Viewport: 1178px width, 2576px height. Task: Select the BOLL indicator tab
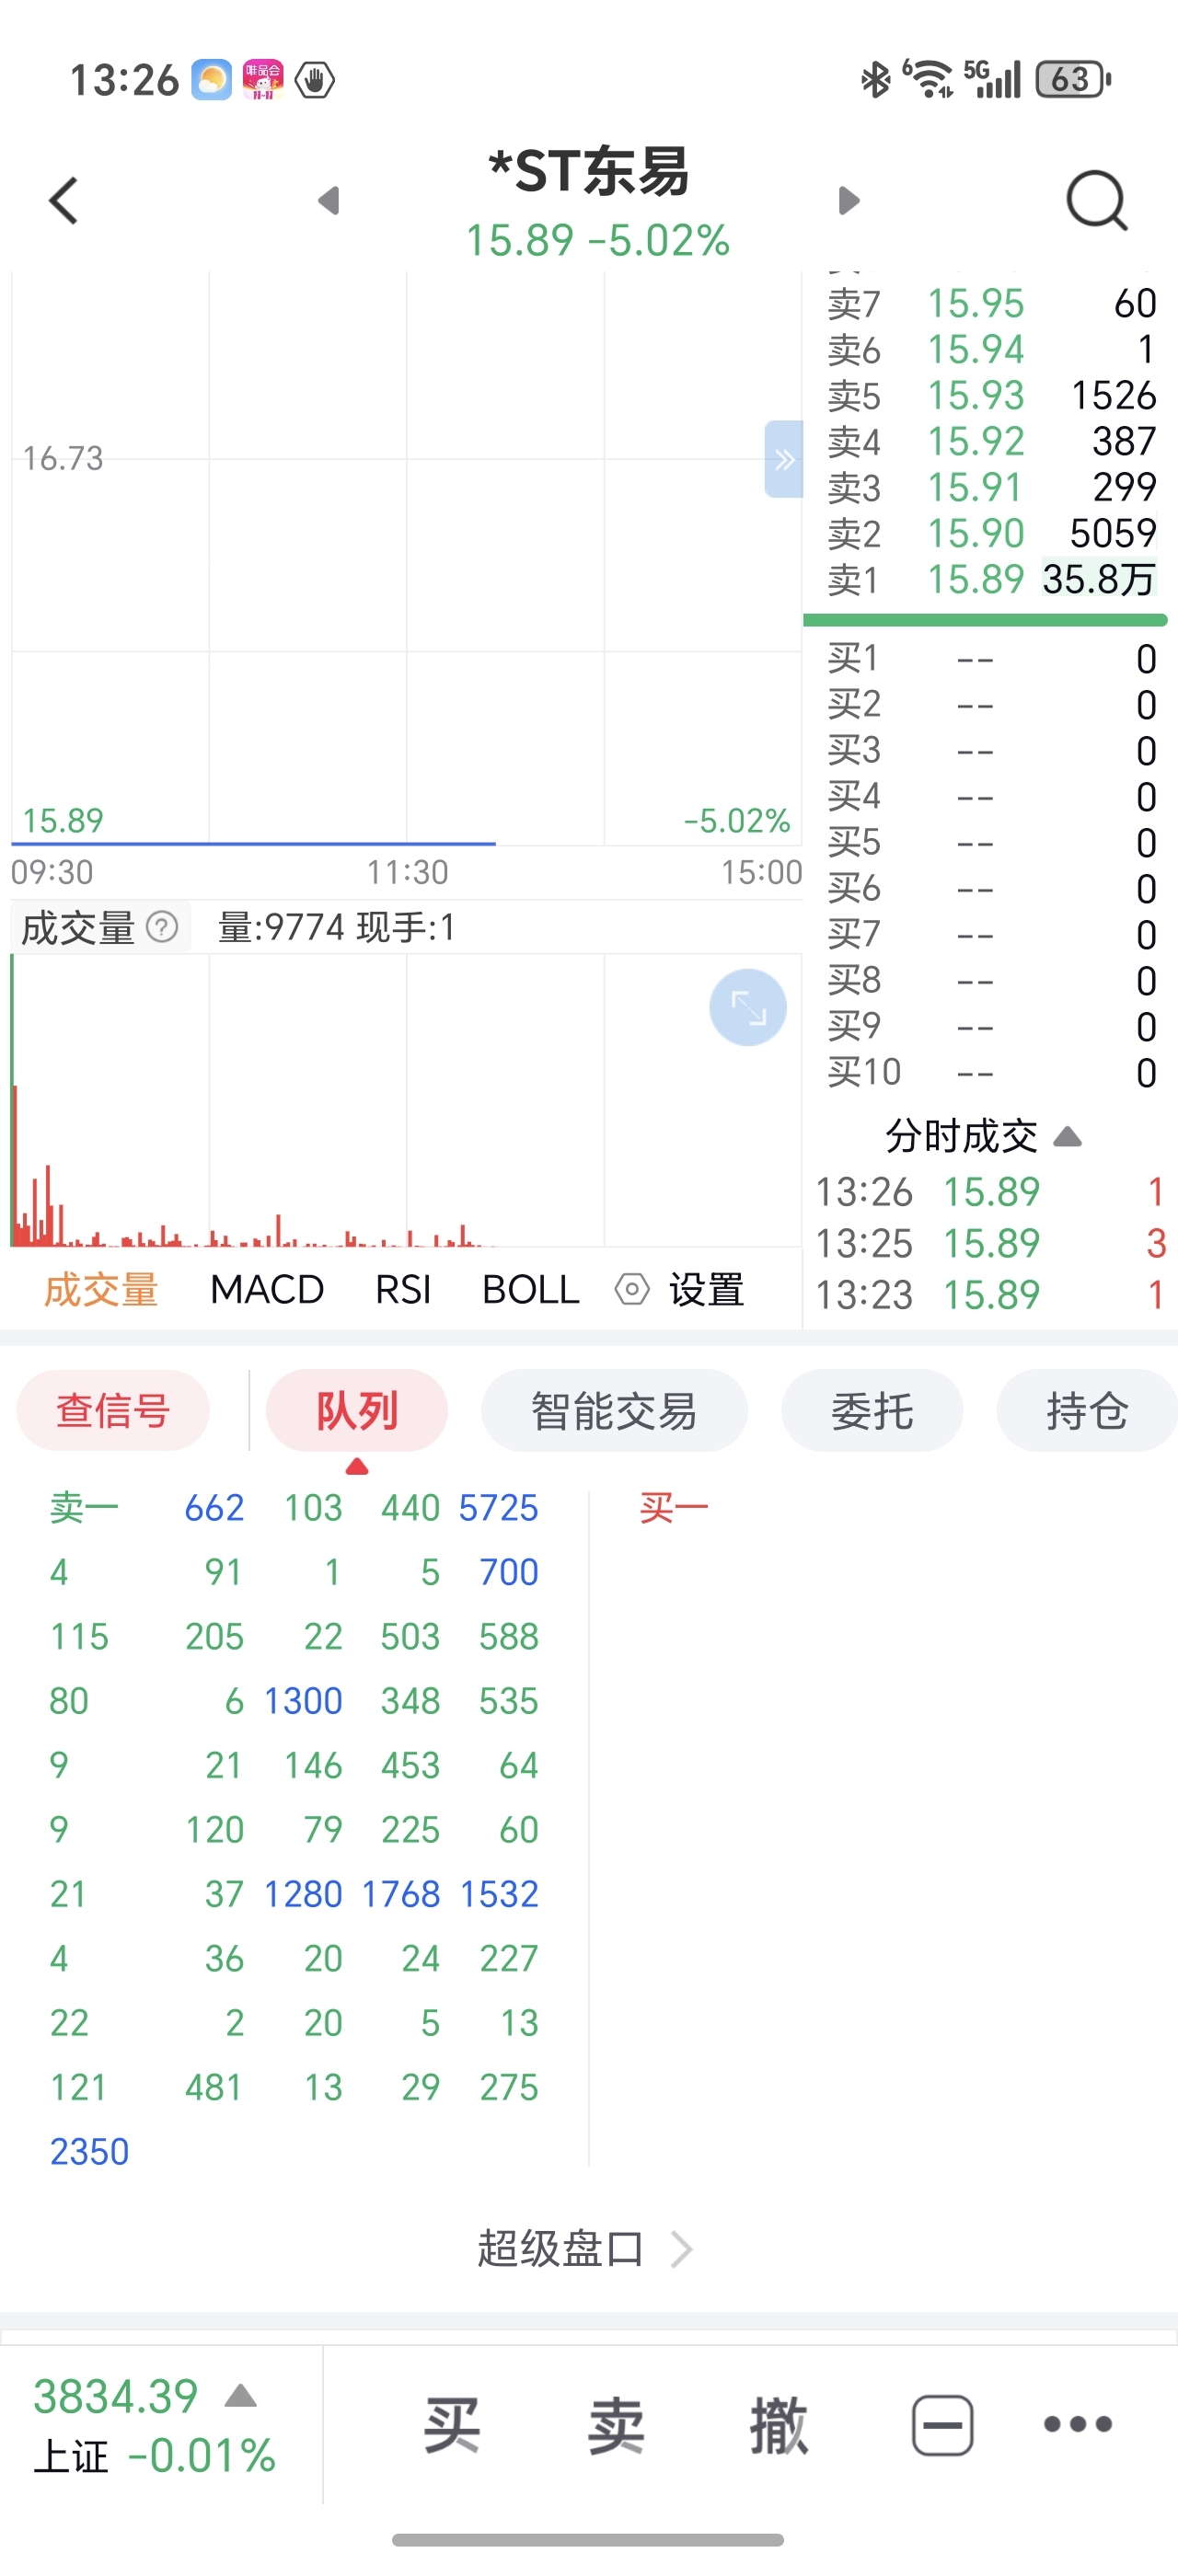tap(531, 1289)
